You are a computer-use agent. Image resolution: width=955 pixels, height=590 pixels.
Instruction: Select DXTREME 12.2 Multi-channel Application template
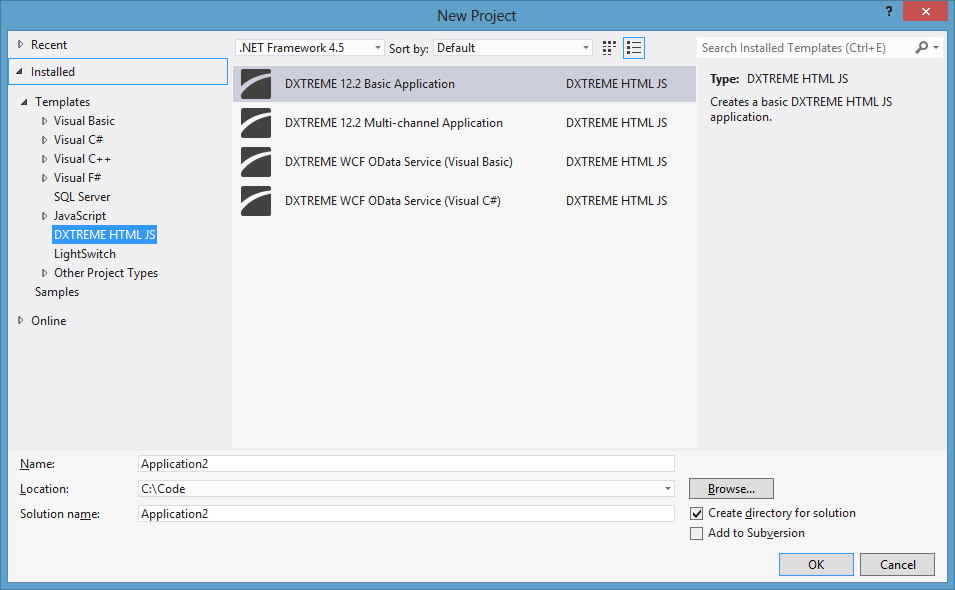pyautogui.click(x=464, y=123)
